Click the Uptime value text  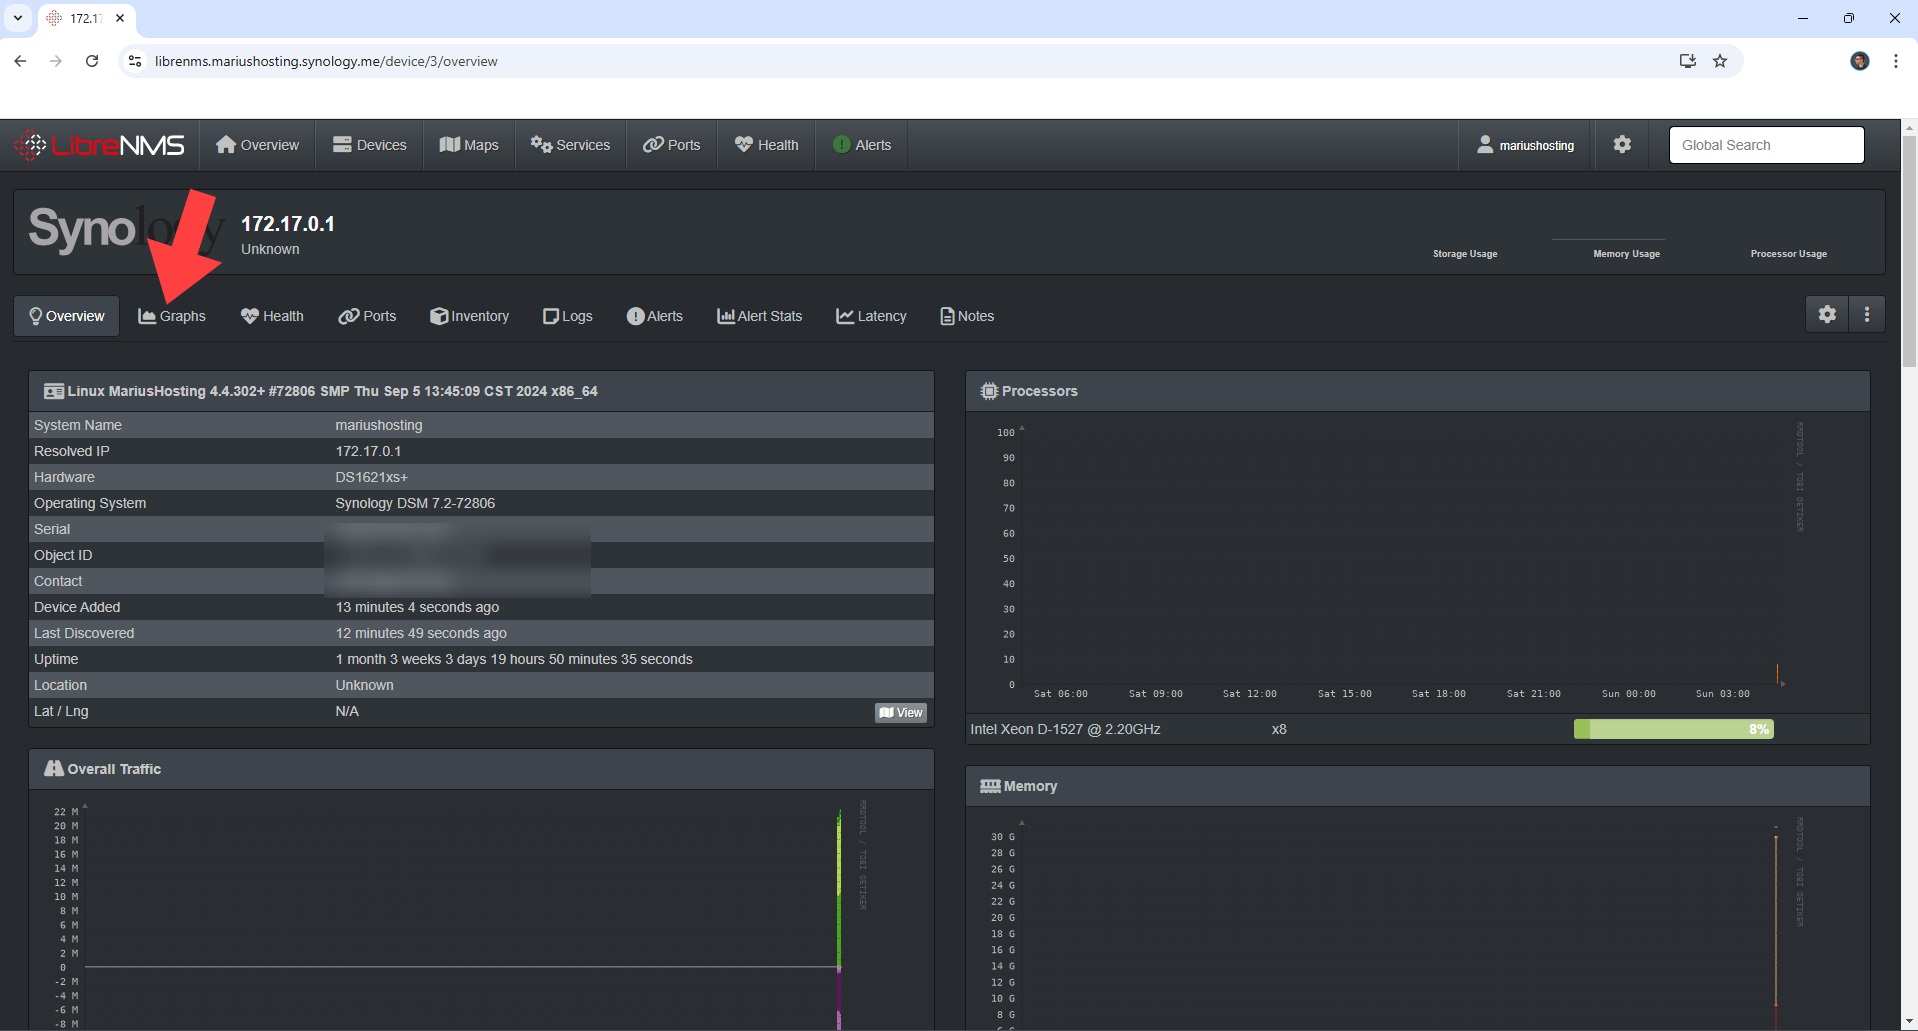pos(514,659)
